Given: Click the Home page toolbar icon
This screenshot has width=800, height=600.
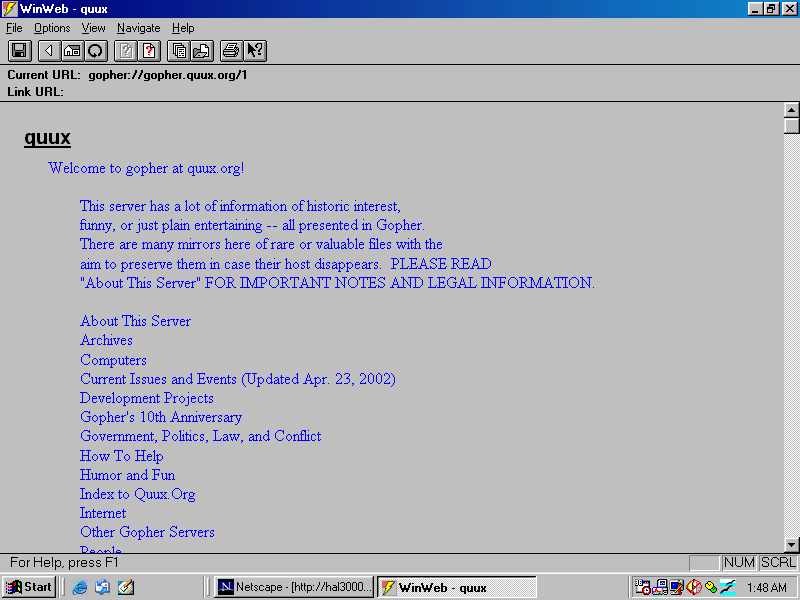Looking at the screenshot, I should 72,51.
